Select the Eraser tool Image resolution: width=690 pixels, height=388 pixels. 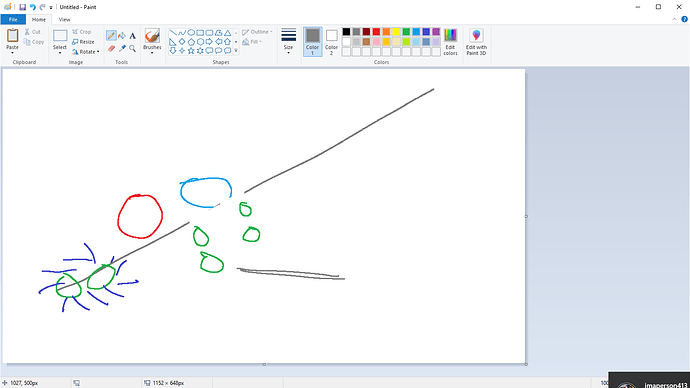click(x=111, y=48)
